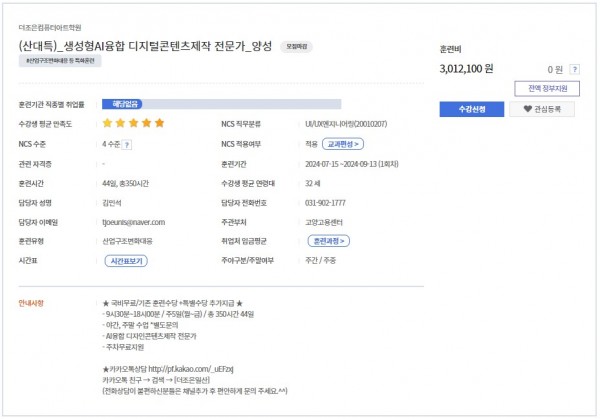
Task: Click the first satisfaction star
Action: click(x=108, y=123)
